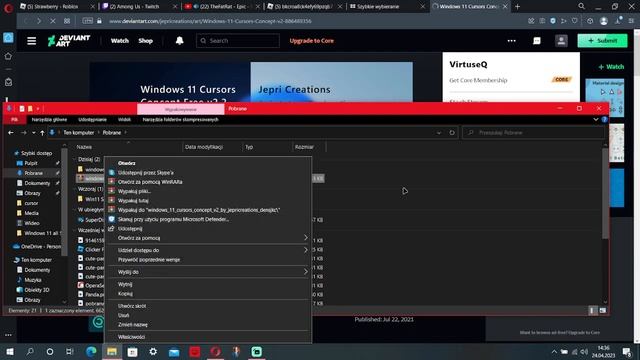
Task: Open Opera GX on taskbar
Action: pos(216,351)
